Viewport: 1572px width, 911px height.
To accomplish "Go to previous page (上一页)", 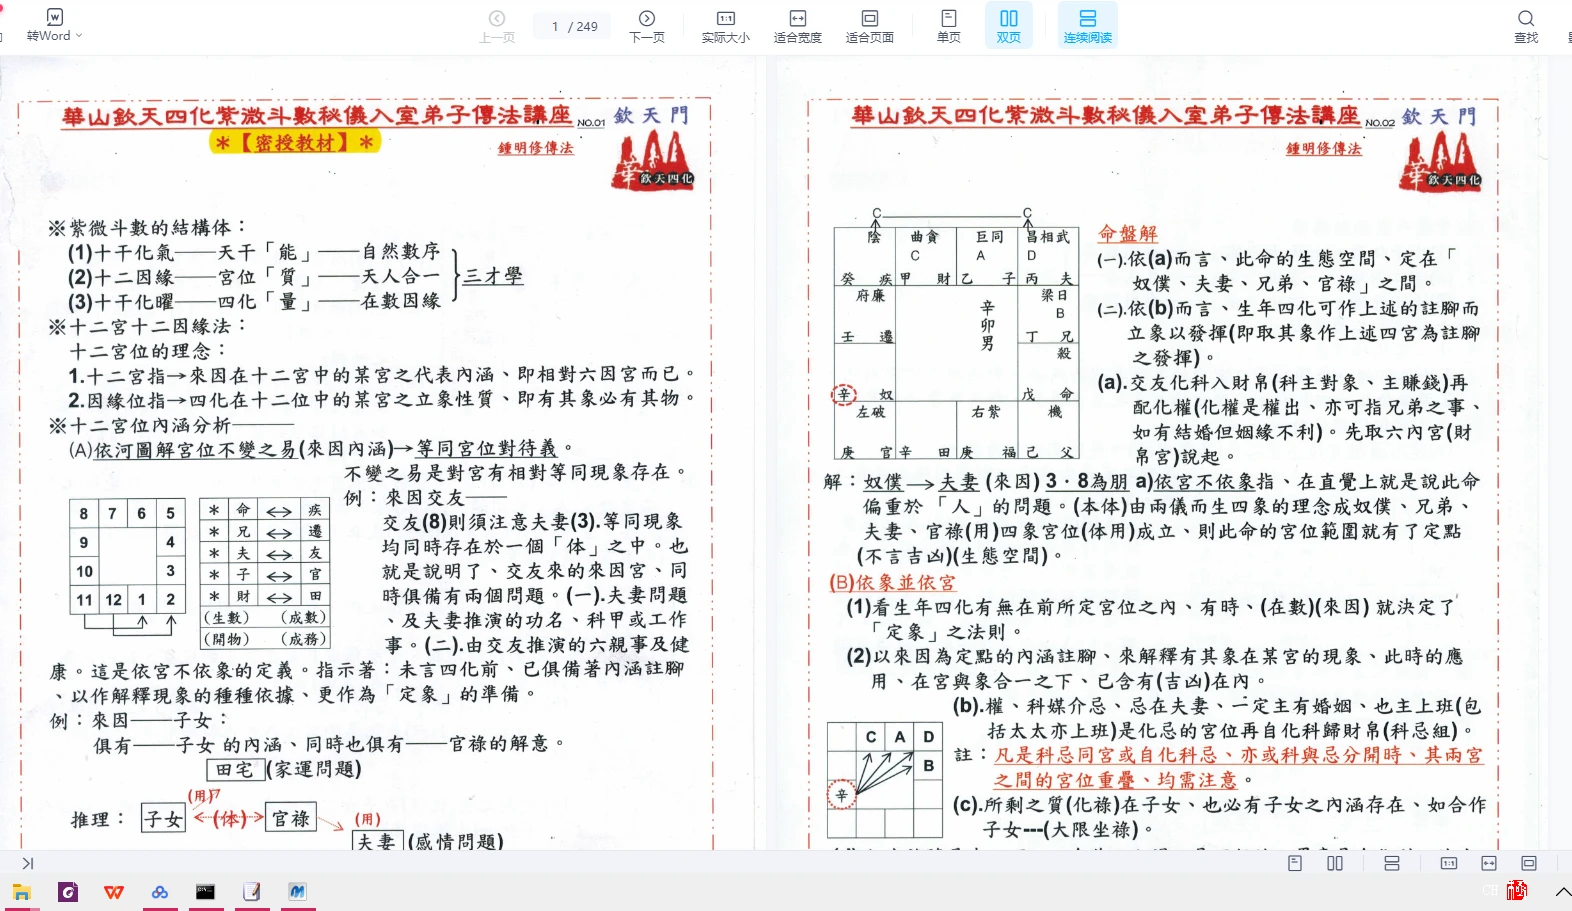I will tap(497, 26).
